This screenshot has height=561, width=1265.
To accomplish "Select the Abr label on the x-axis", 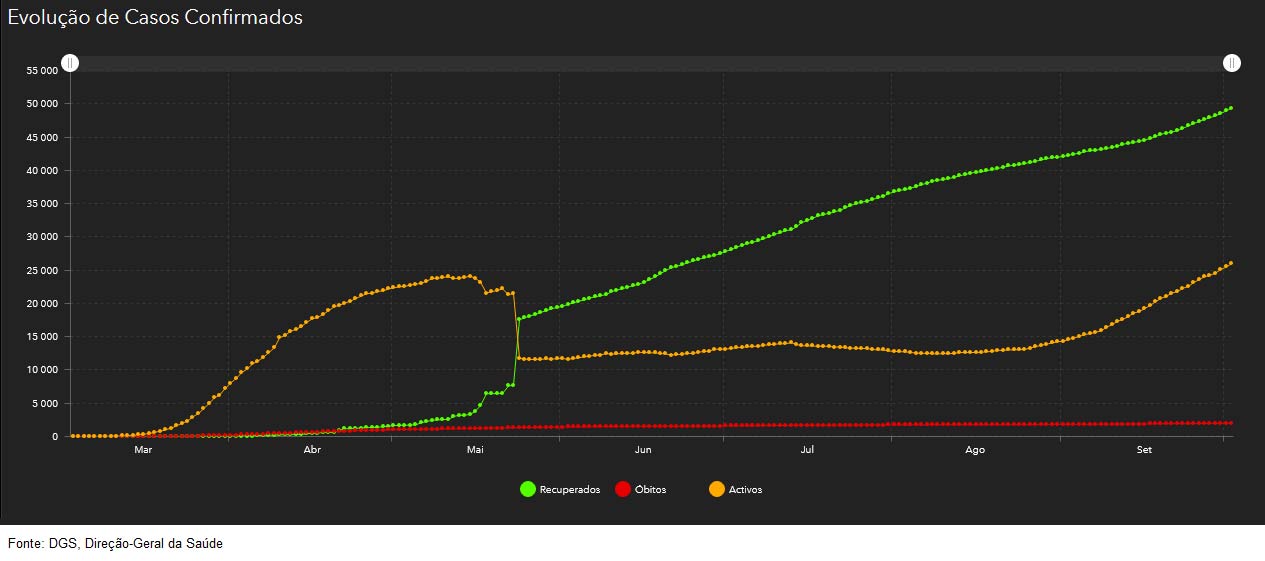I will tap(312, 450).
